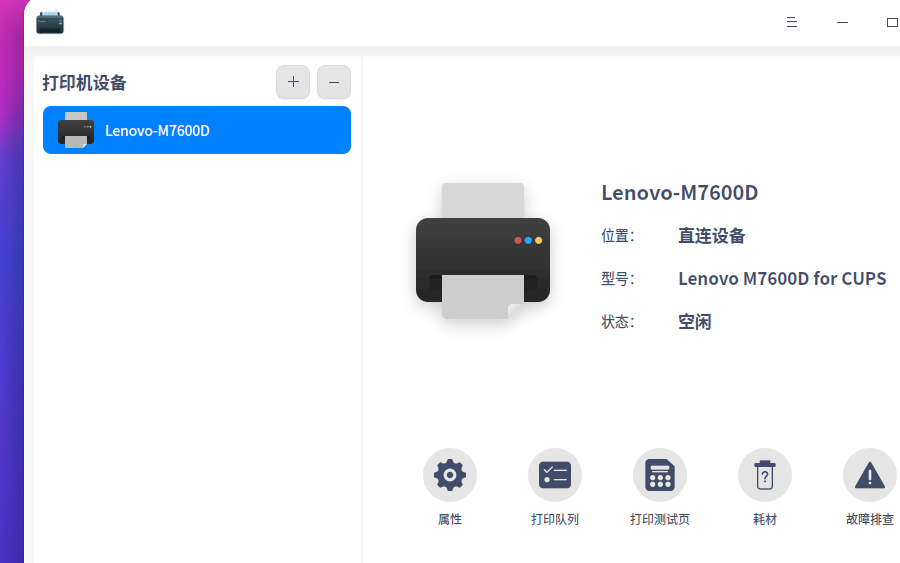Open the Troubleshoot (故障排查) warning icon
900x563 pixels.
click(870, 475)
